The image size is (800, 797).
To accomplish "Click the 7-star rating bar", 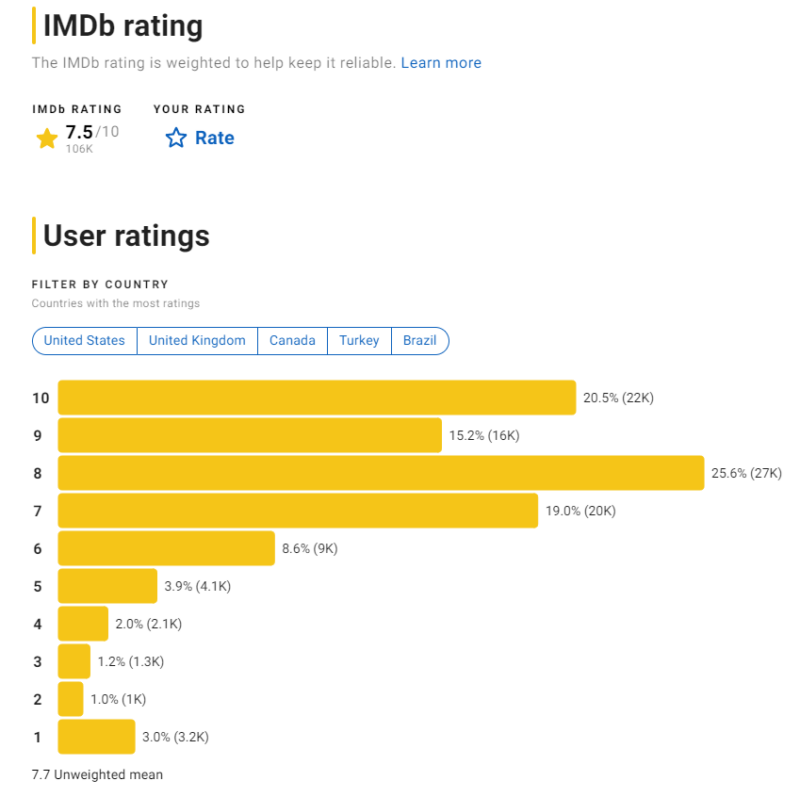I will click(x=298, y=511).
